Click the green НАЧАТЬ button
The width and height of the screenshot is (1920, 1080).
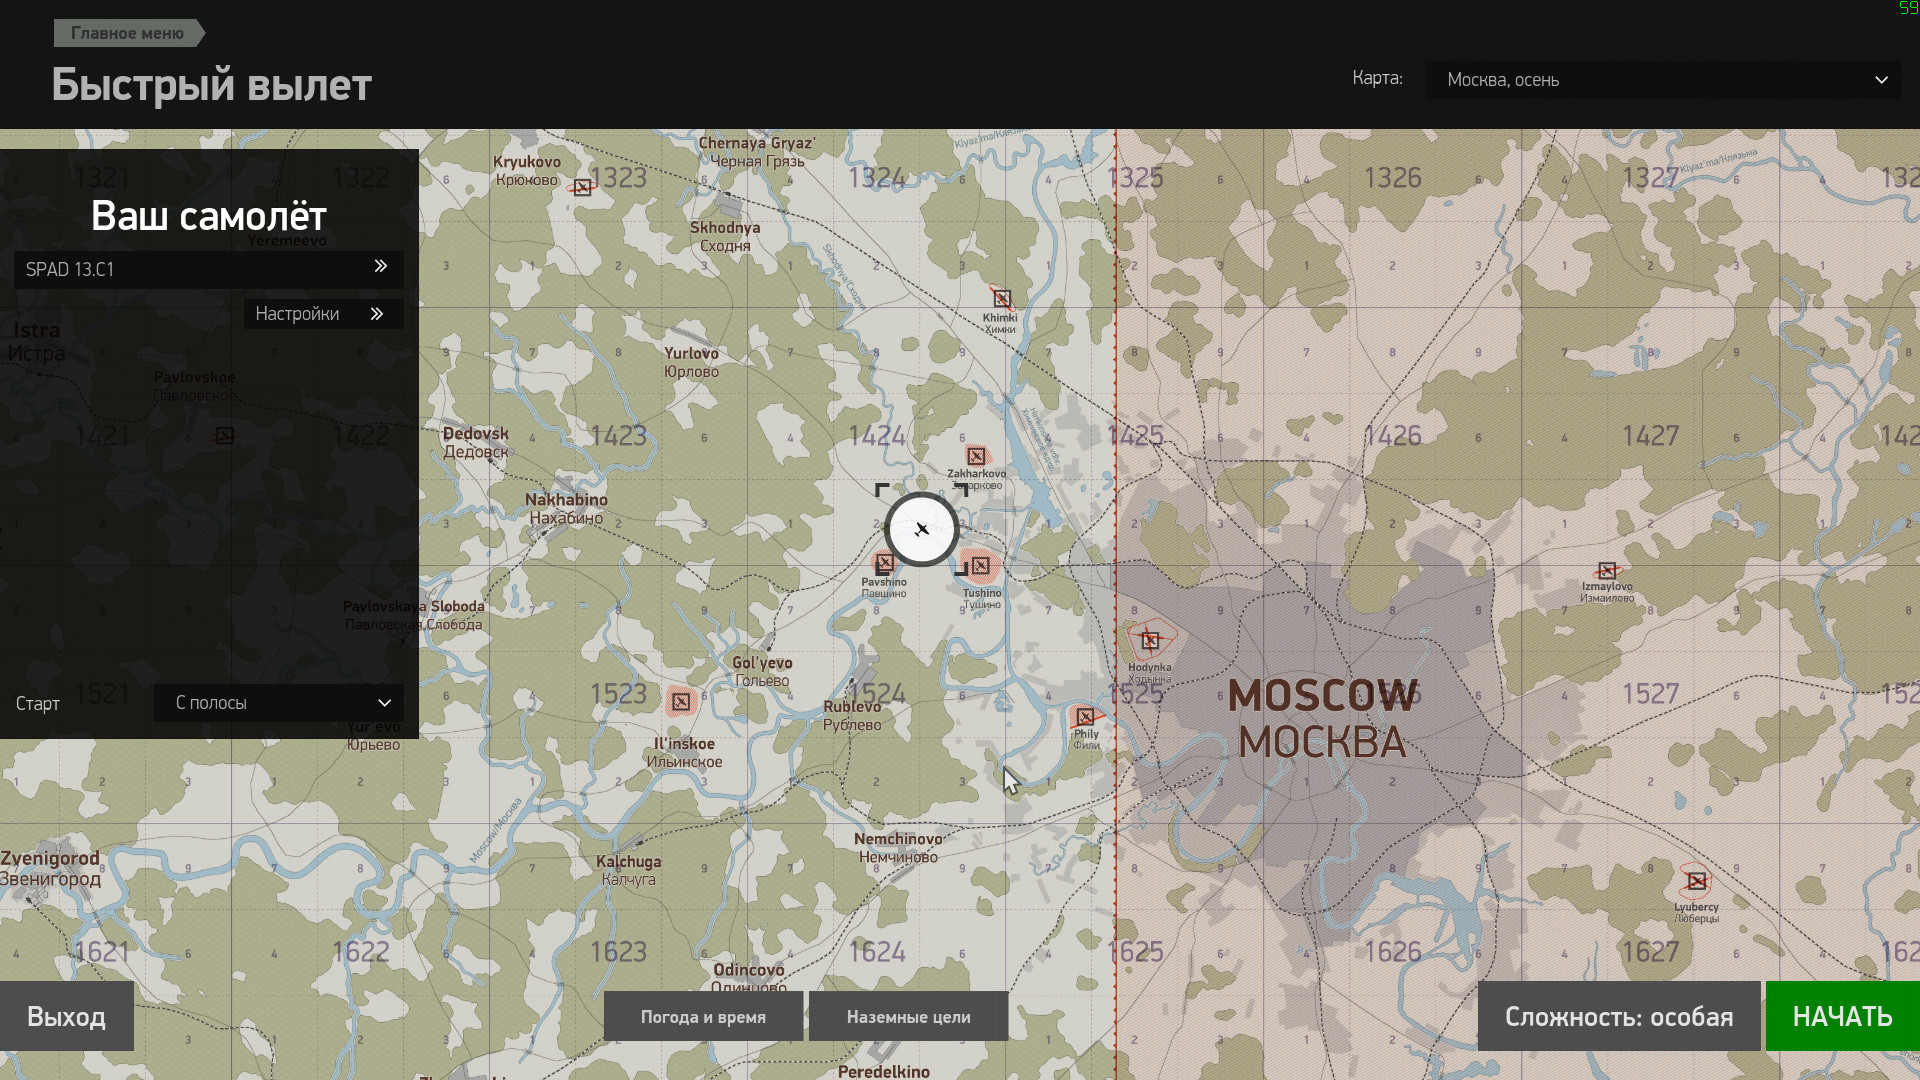[x=1842, y=1016]
